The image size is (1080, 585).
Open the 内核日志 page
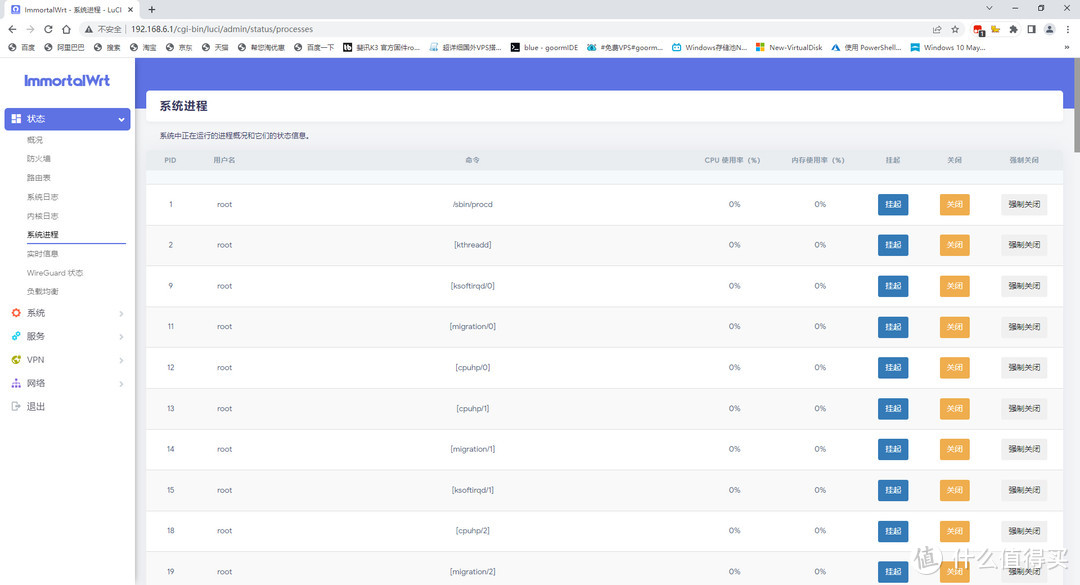(43, 216)
